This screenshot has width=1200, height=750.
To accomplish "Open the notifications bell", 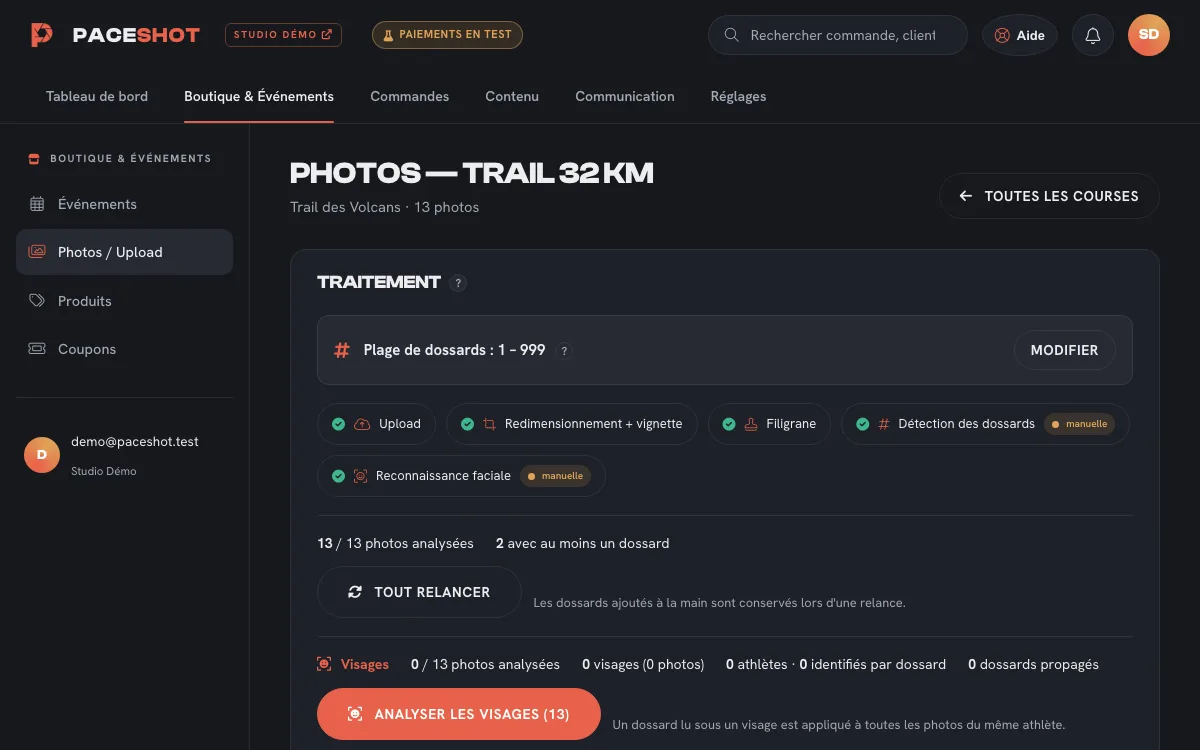I will coord(1093,35).
